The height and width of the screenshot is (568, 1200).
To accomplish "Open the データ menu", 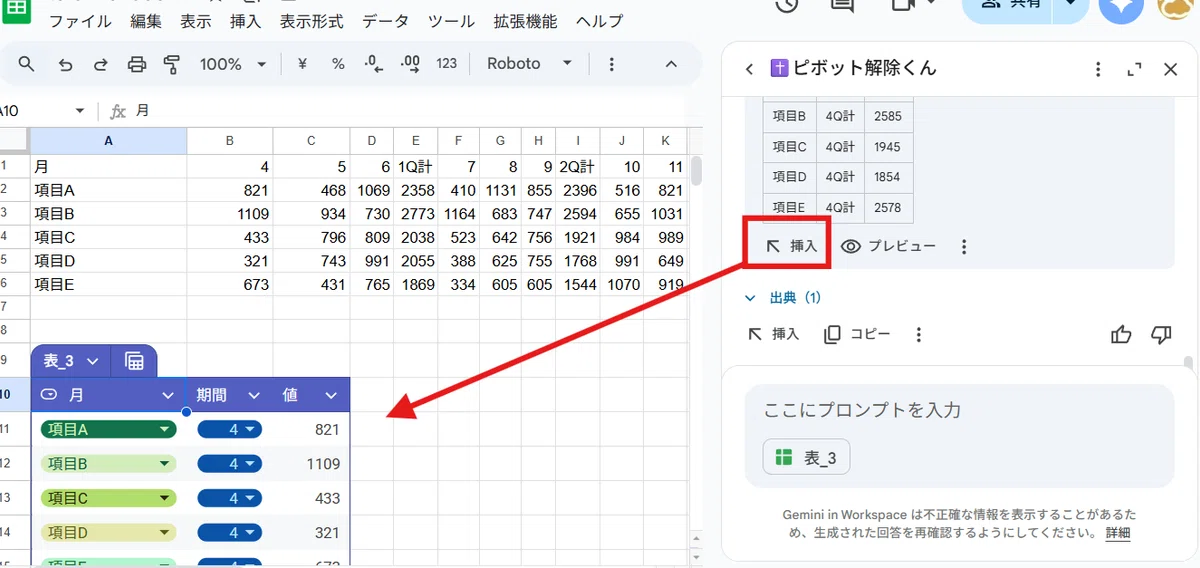I will pos(385,21).
